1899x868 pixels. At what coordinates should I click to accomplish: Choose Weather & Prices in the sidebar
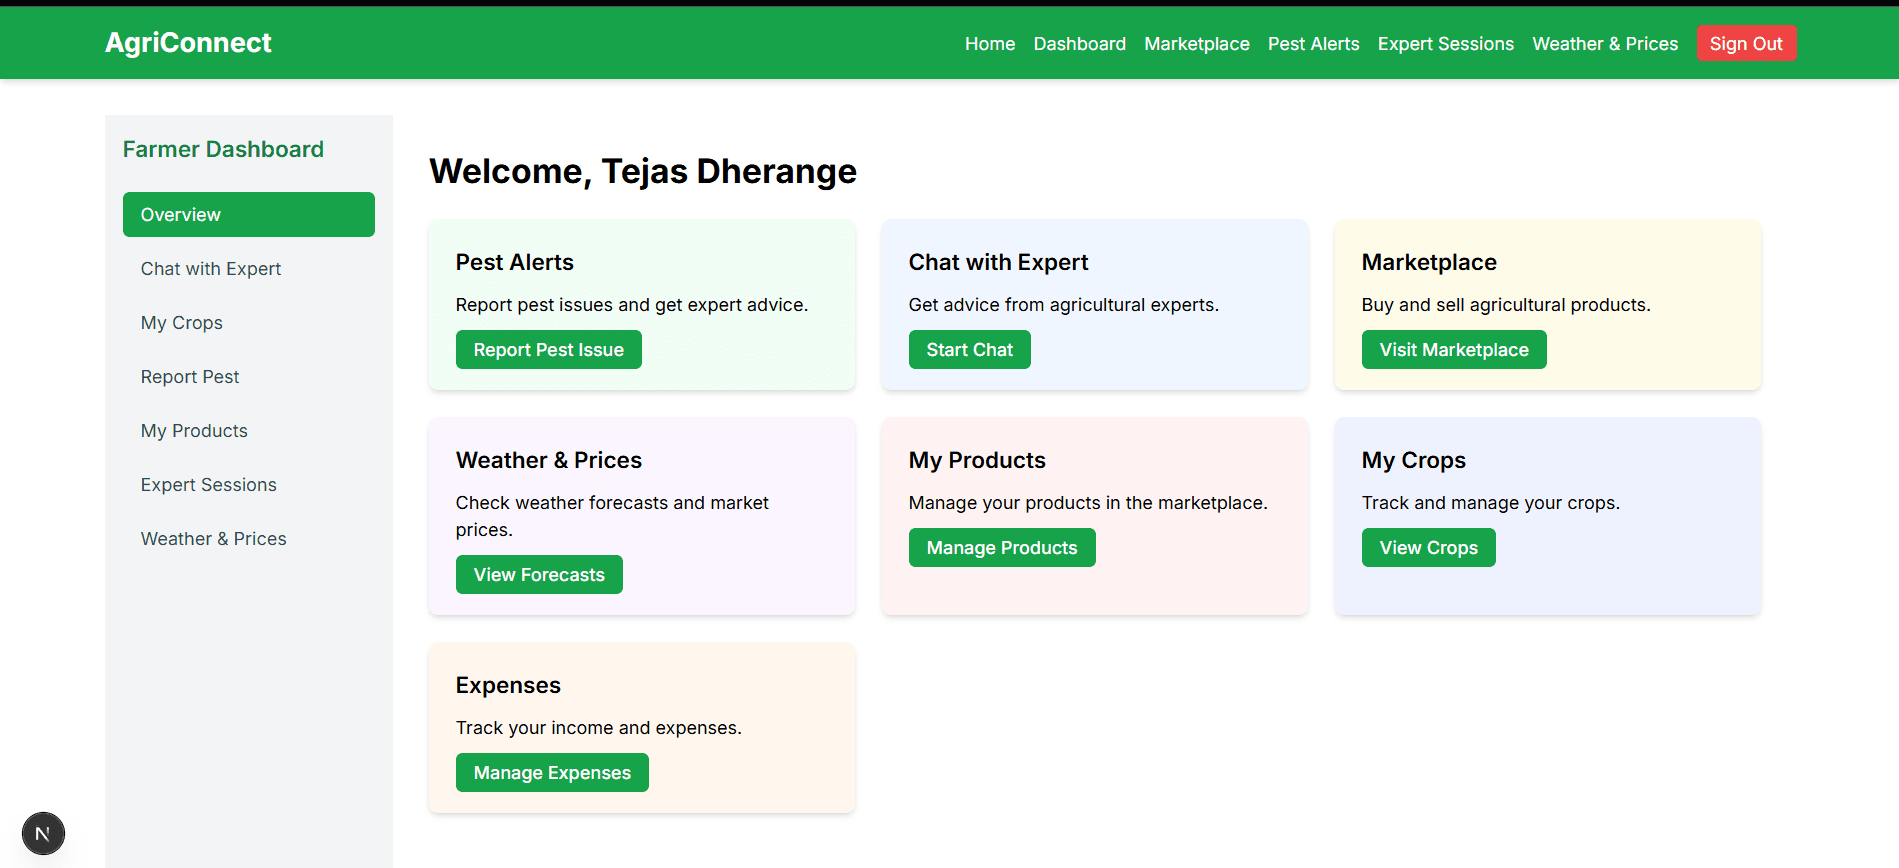213,539
